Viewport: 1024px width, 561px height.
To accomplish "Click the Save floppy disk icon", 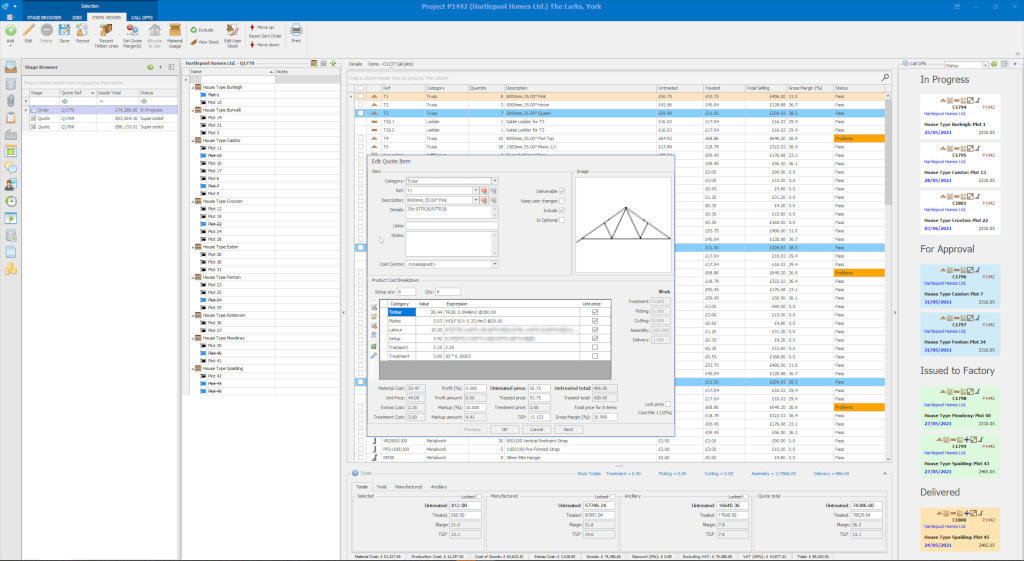I will (x=65, y=31).
